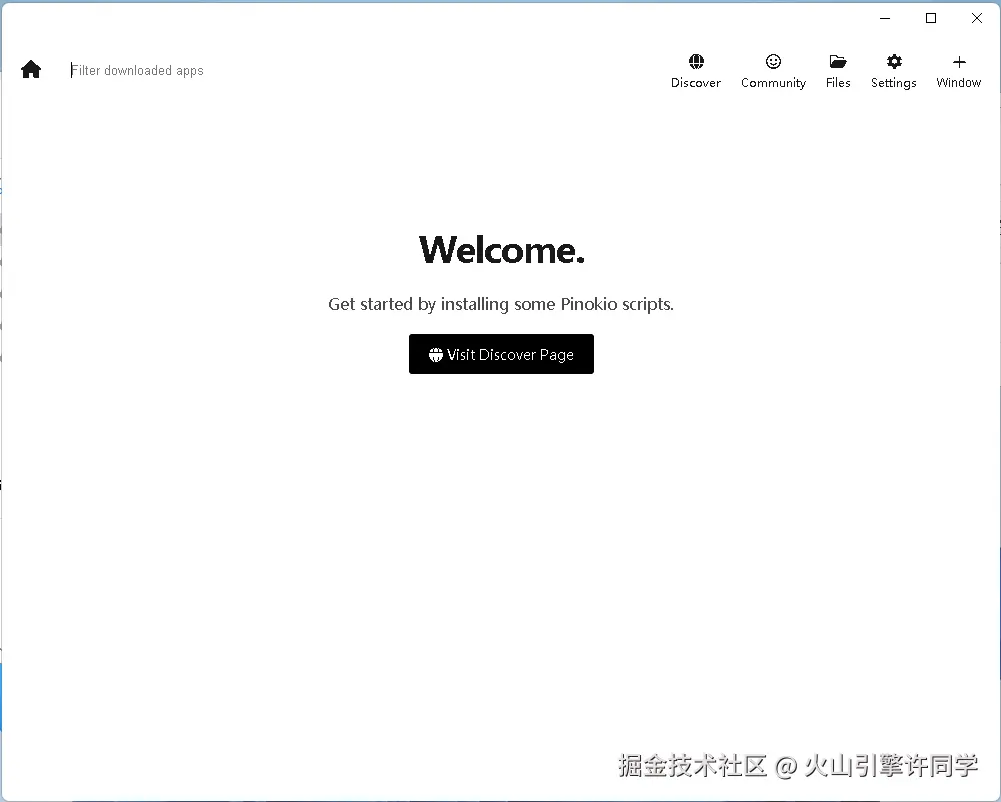Open the Discover page from toolbar
The width and height of the screenshot is (1001, 802).
(x=696, y=71)
